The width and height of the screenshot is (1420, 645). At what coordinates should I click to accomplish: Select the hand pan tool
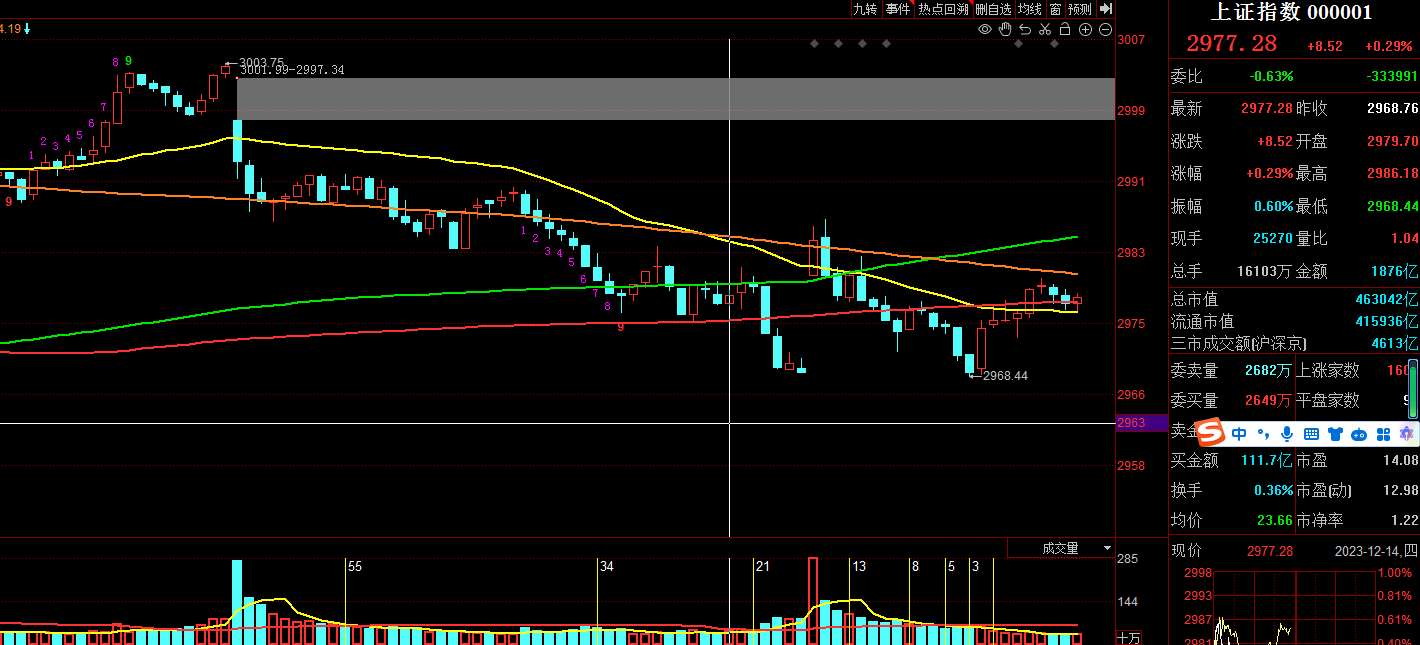point(1005,30)
